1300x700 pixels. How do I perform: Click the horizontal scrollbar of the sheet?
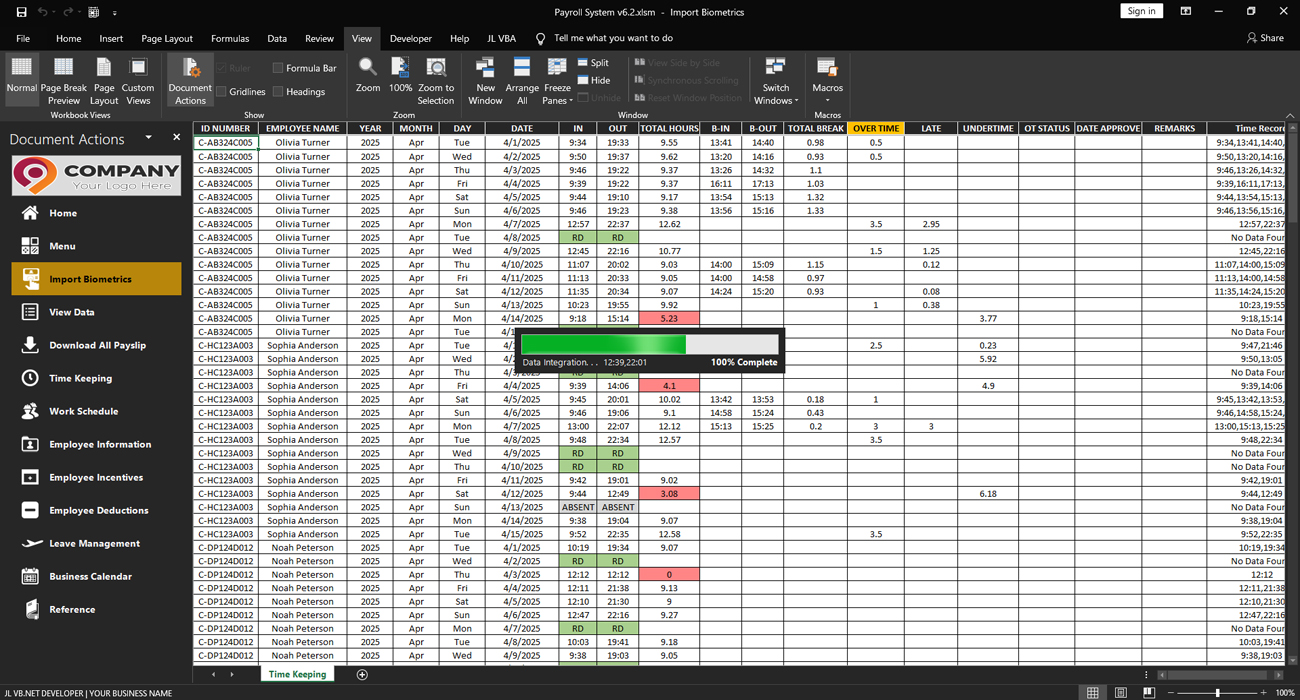coord(1218,675)
